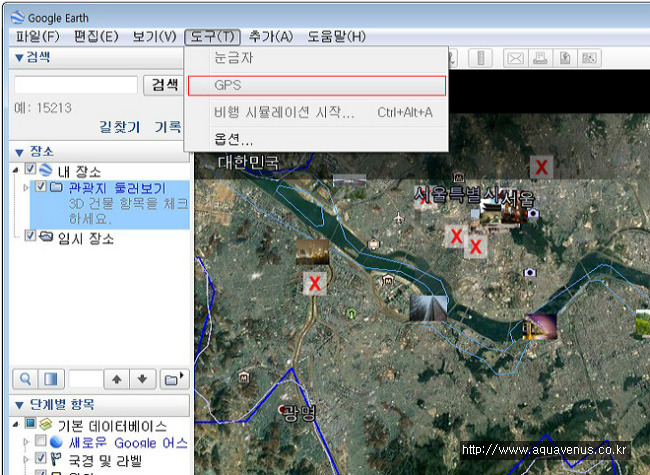
Task: Click the blue globe icon of 새로운 Google 어스
Action: coord(56,442)
